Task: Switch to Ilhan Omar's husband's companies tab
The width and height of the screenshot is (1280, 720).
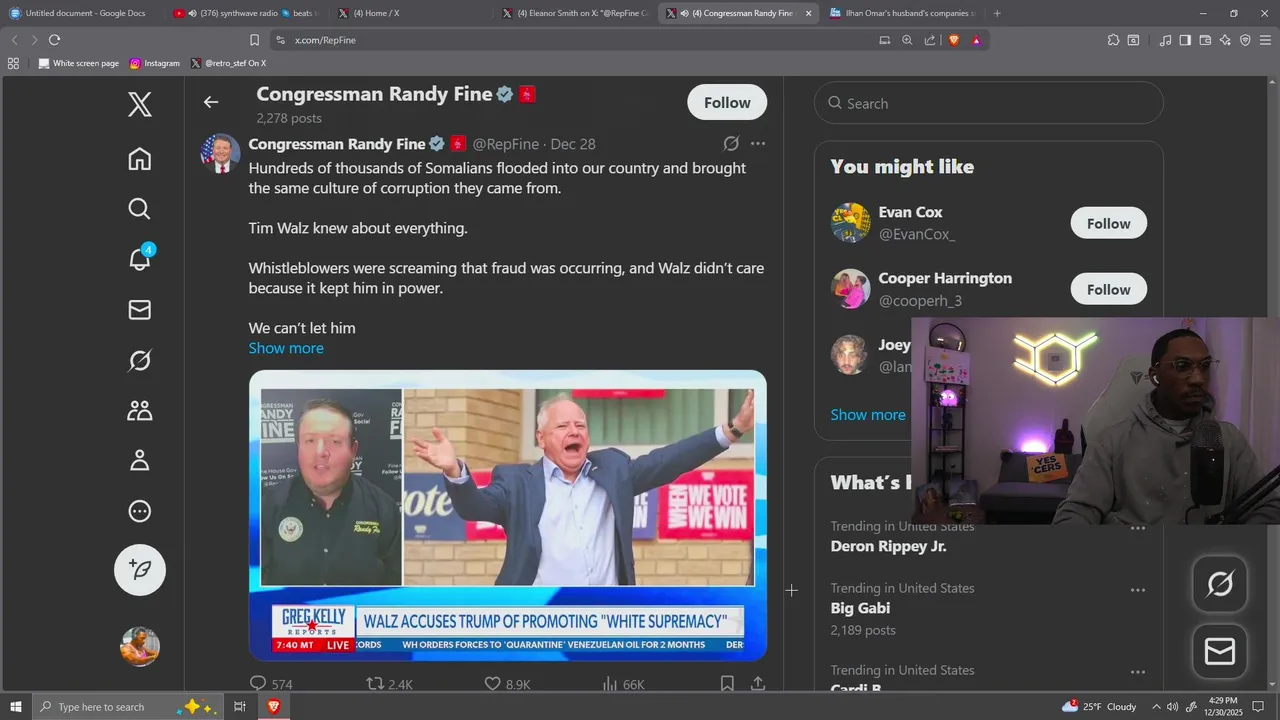Action: (903, 13)
